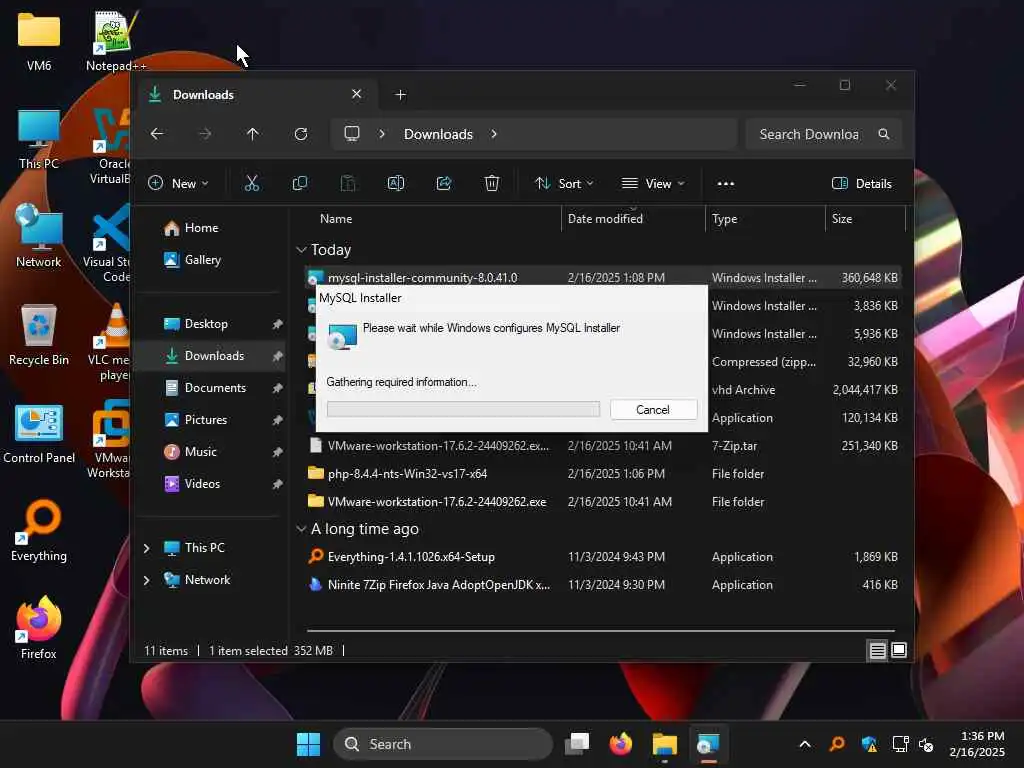
Task: Show hidden tray icons chevron
Action: click(x=805, y=744)
